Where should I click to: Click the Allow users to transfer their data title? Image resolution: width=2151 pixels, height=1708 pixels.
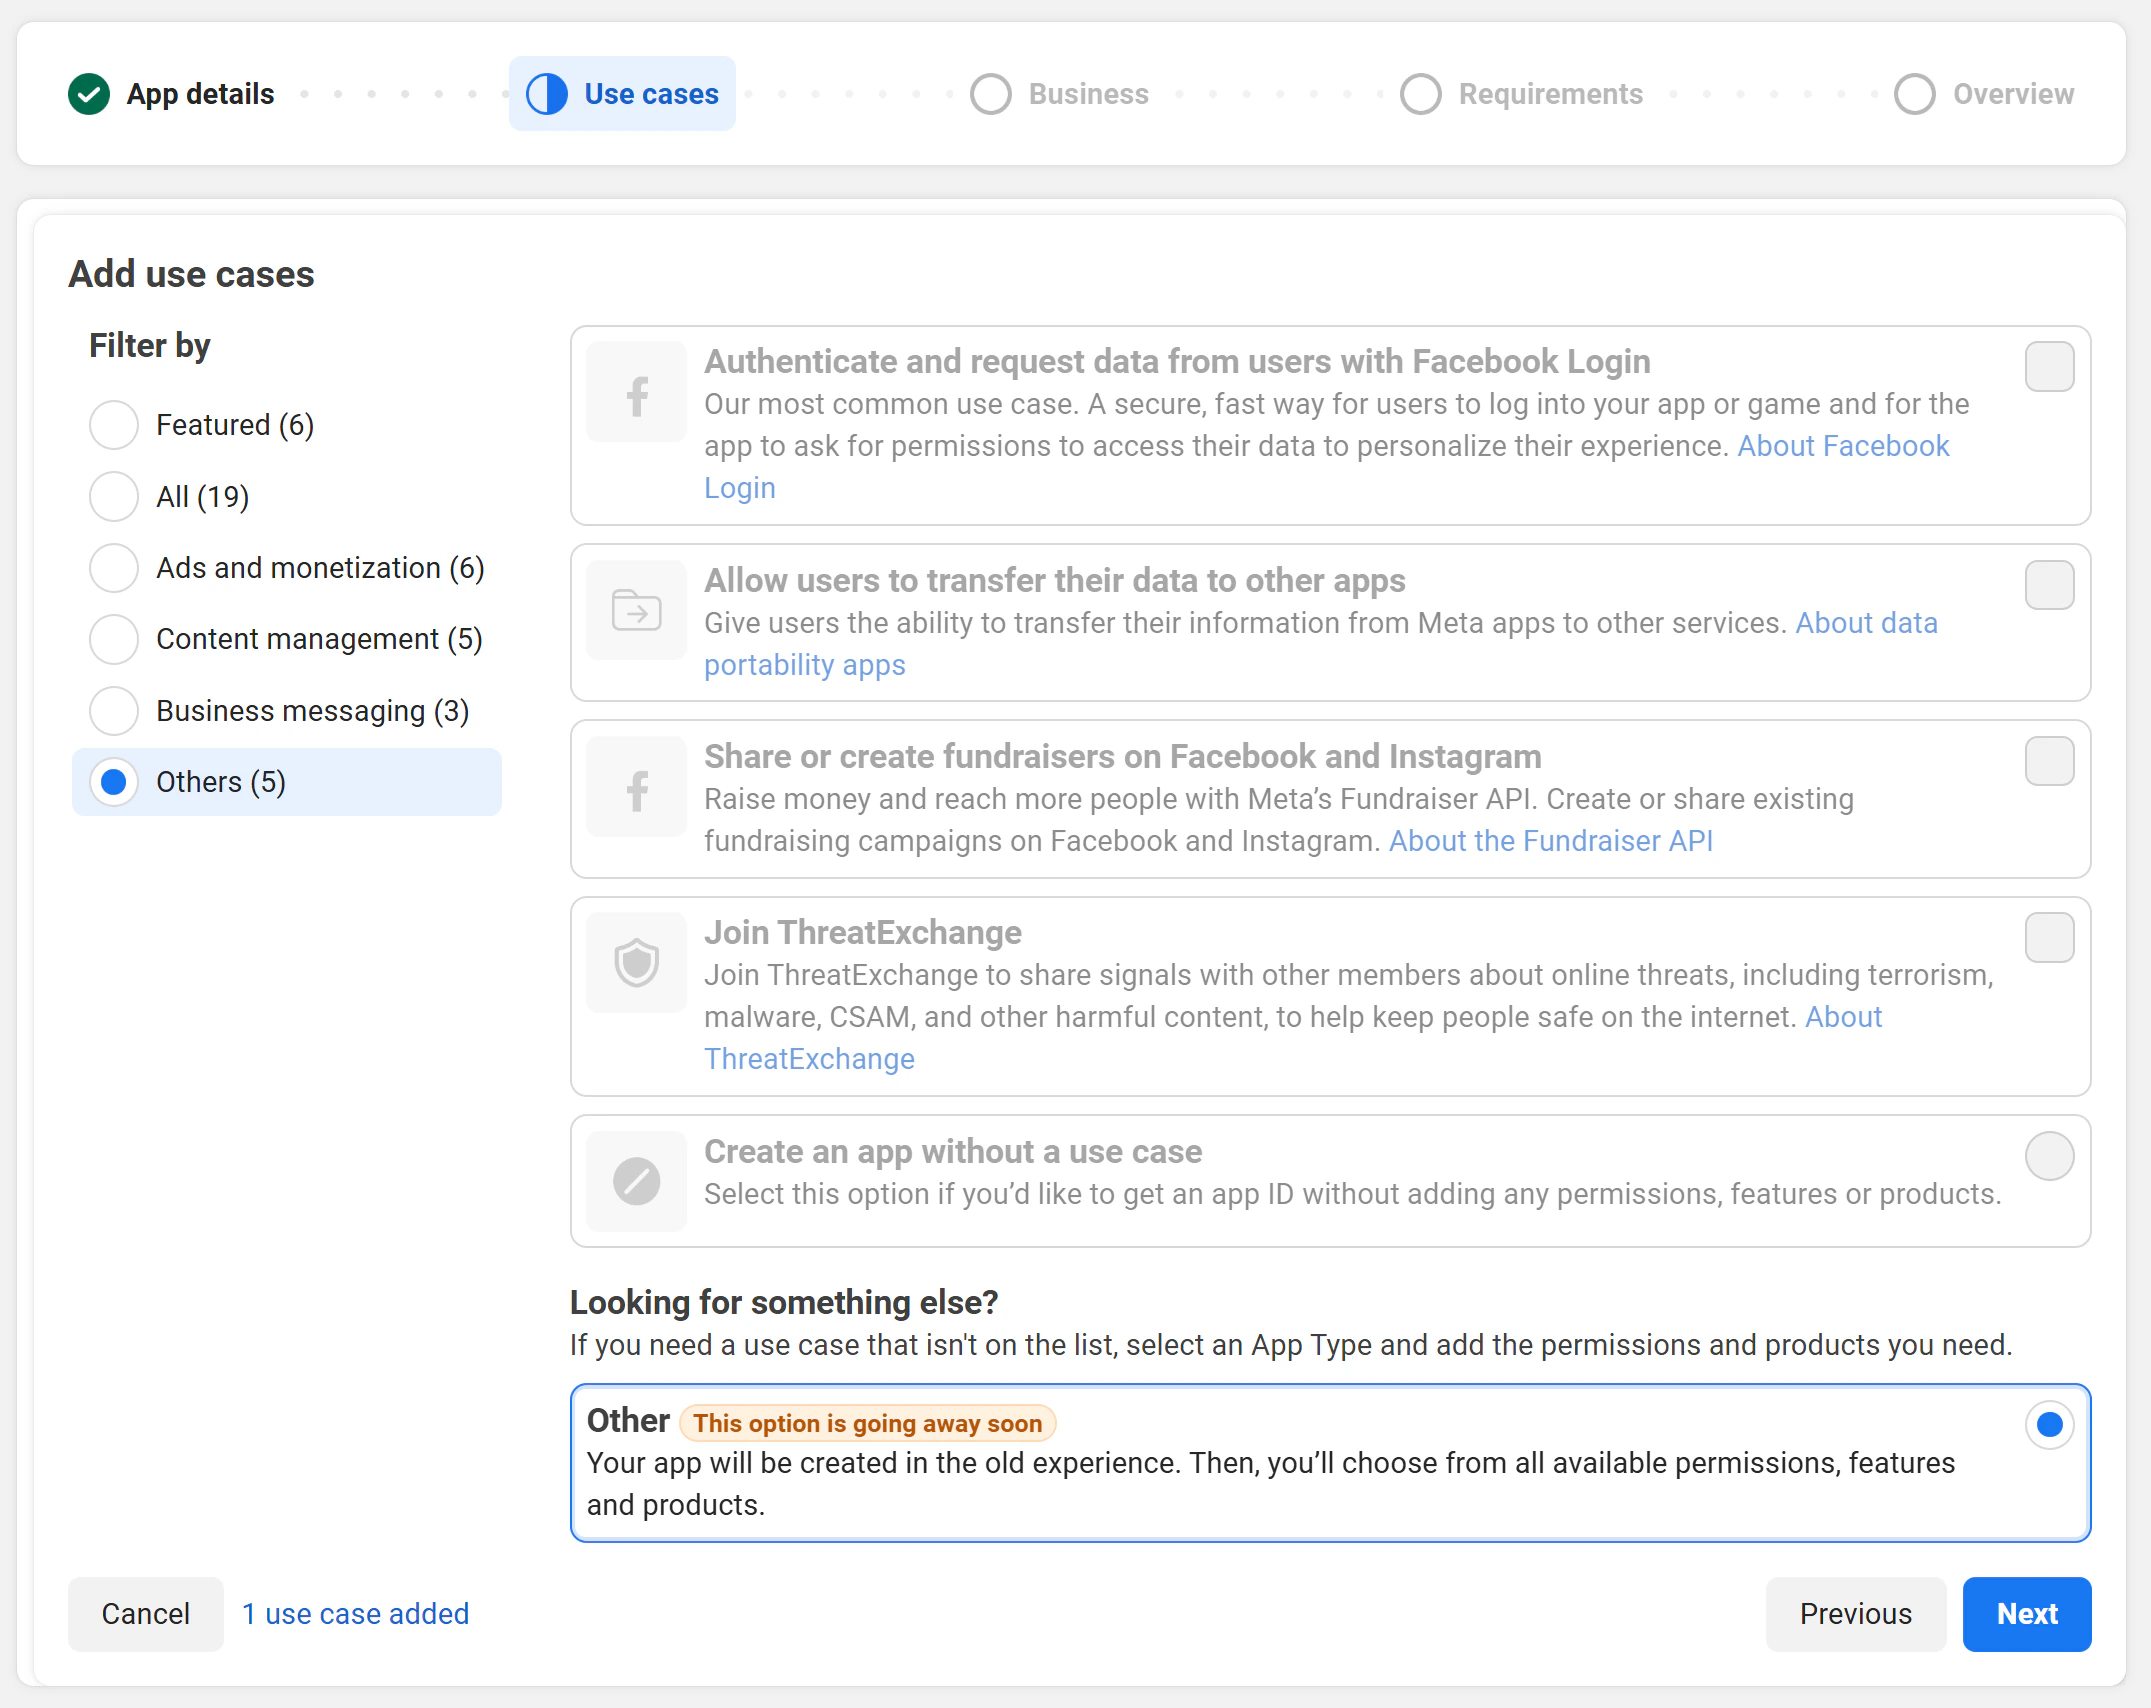point(1055,581)
